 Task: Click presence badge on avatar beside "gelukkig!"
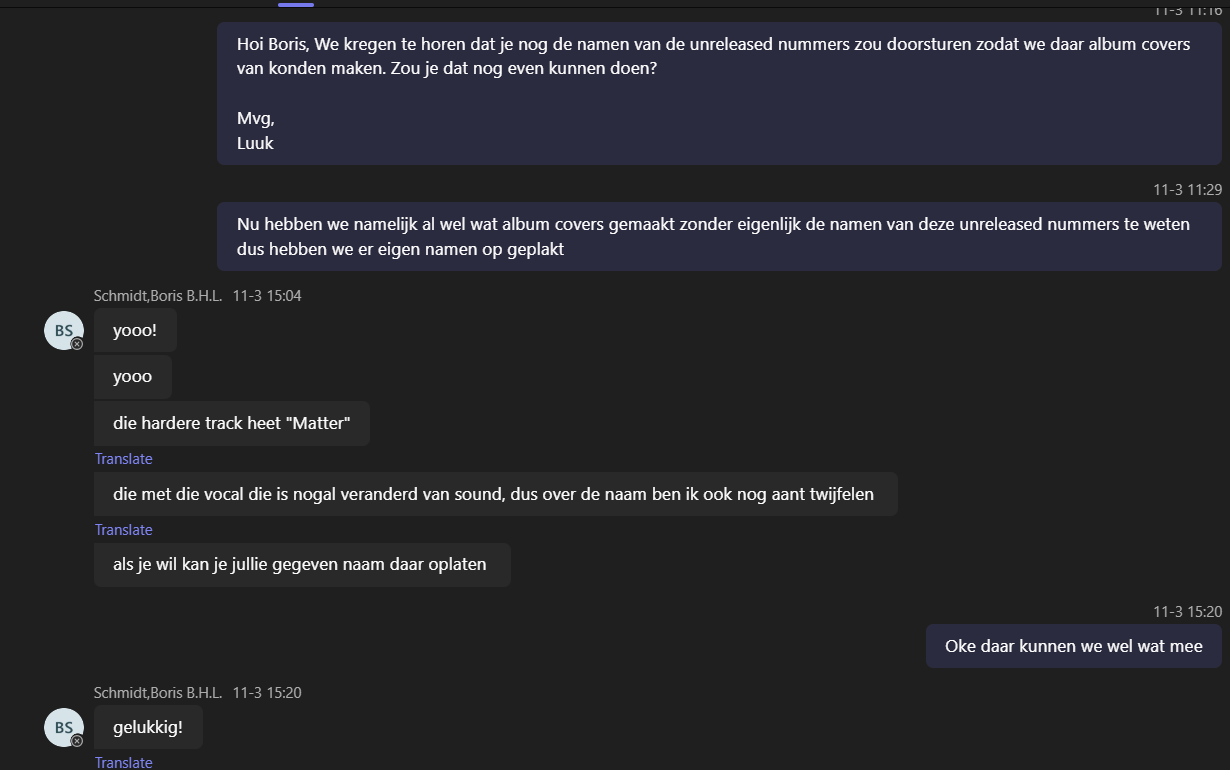77,741
